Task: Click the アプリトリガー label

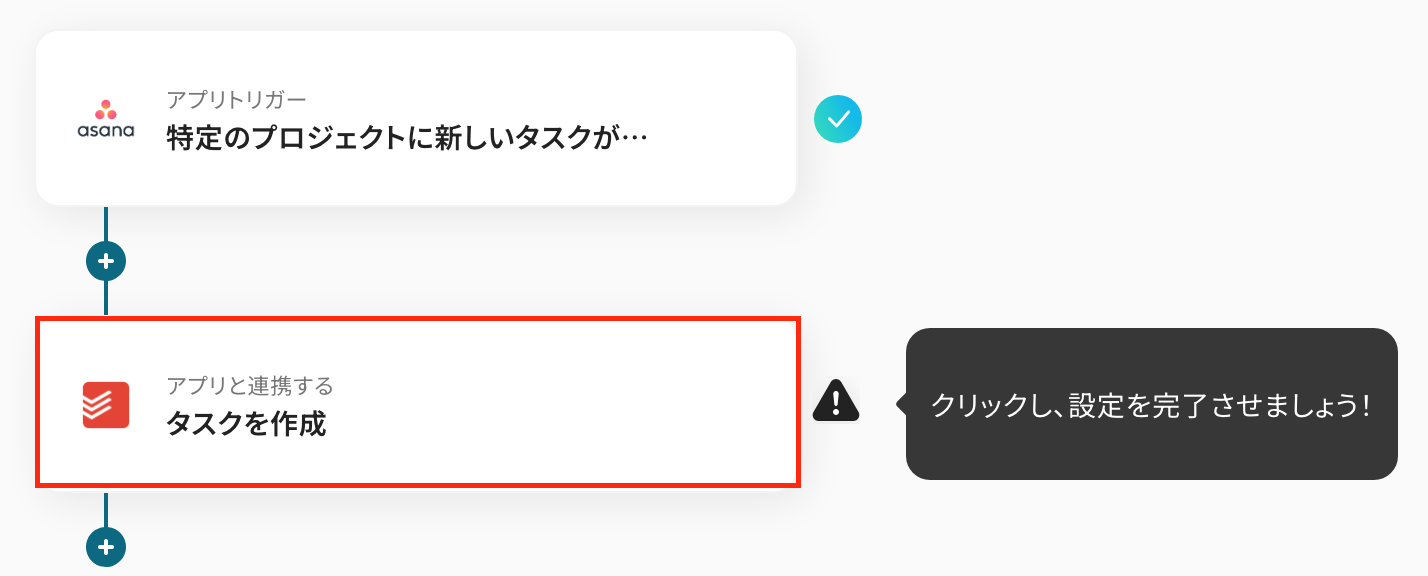Action: point(236,99)
